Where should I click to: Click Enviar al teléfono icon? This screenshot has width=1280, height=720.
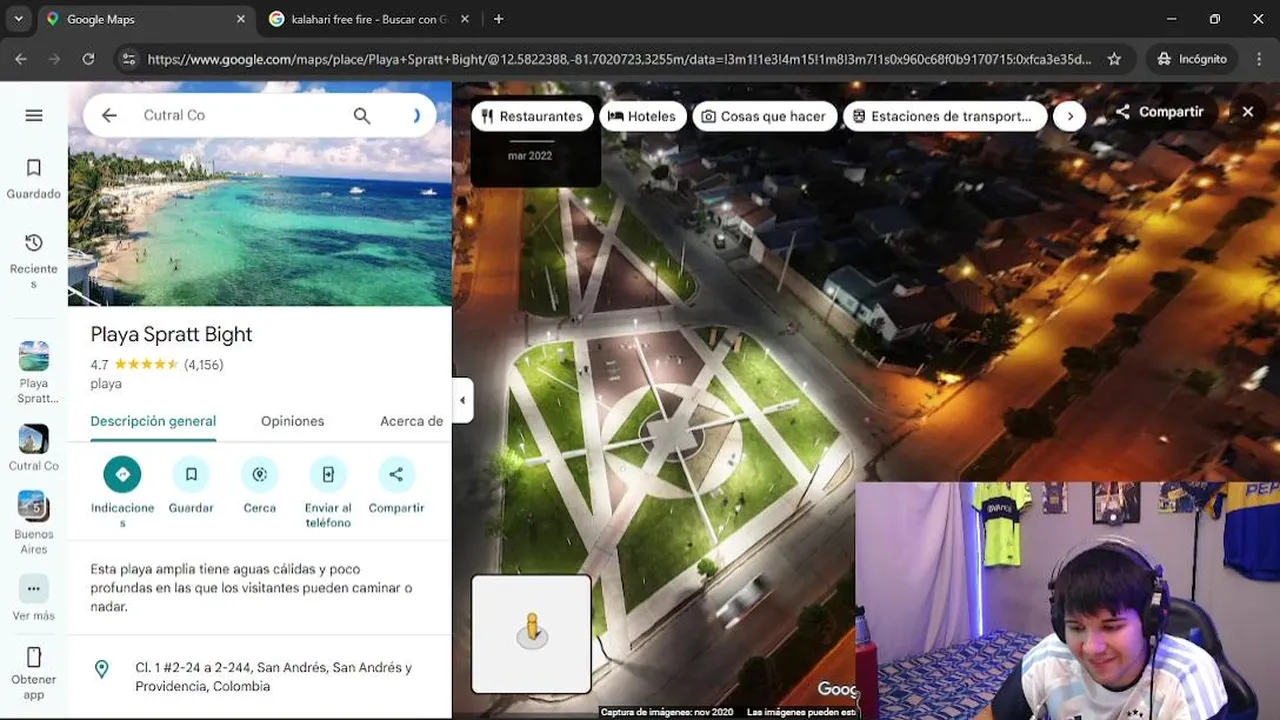point(328,474)
